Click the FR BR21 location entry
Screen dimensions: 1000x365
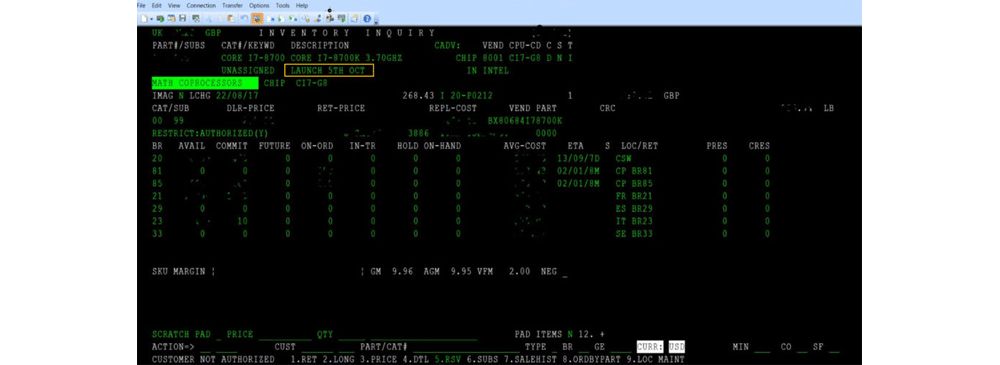[x=634, y=197]
